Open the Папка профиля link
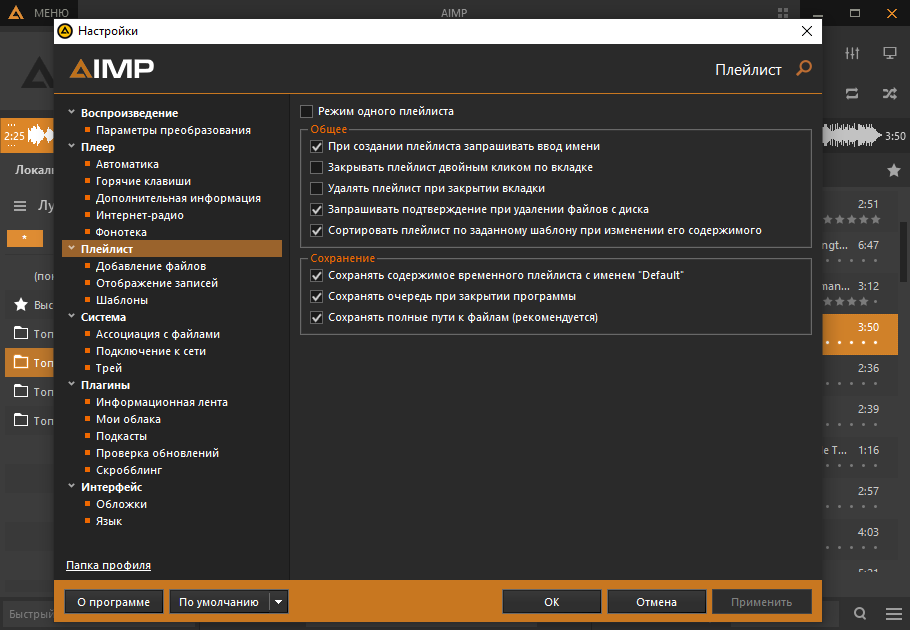 coord(109,565)
